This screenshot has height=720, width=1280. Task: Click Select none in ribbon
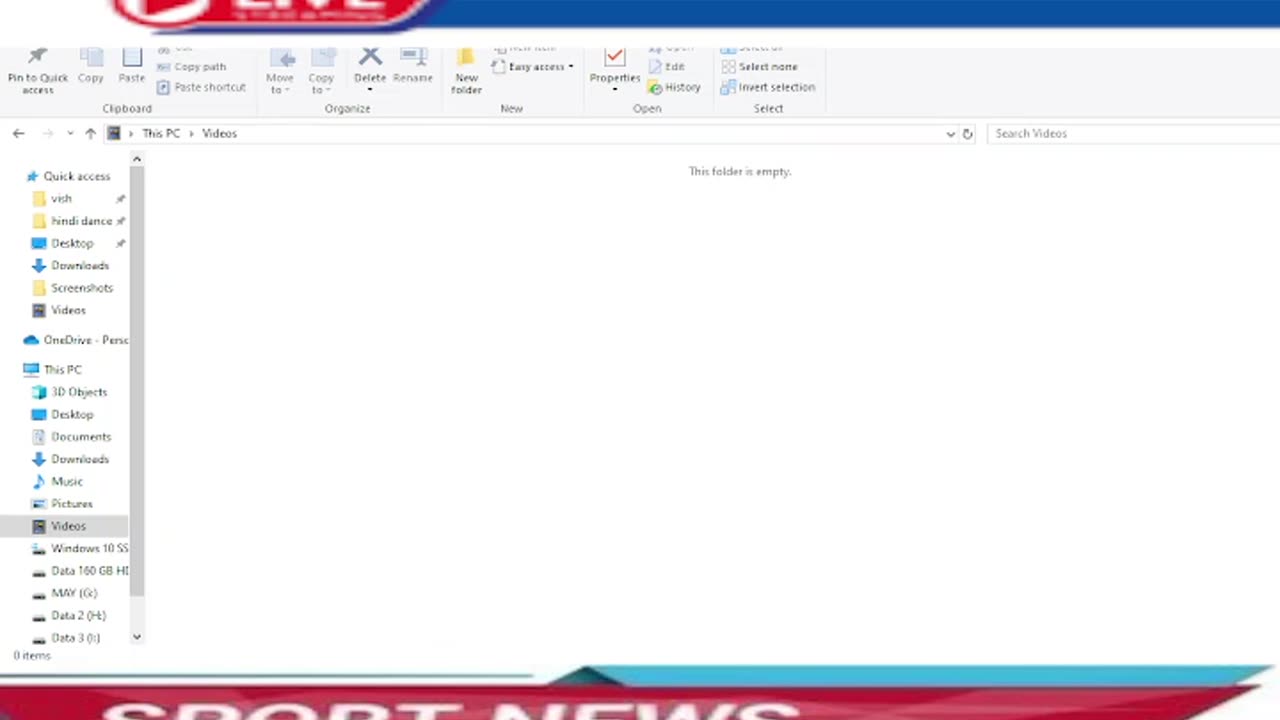click(x=760, y=67)
